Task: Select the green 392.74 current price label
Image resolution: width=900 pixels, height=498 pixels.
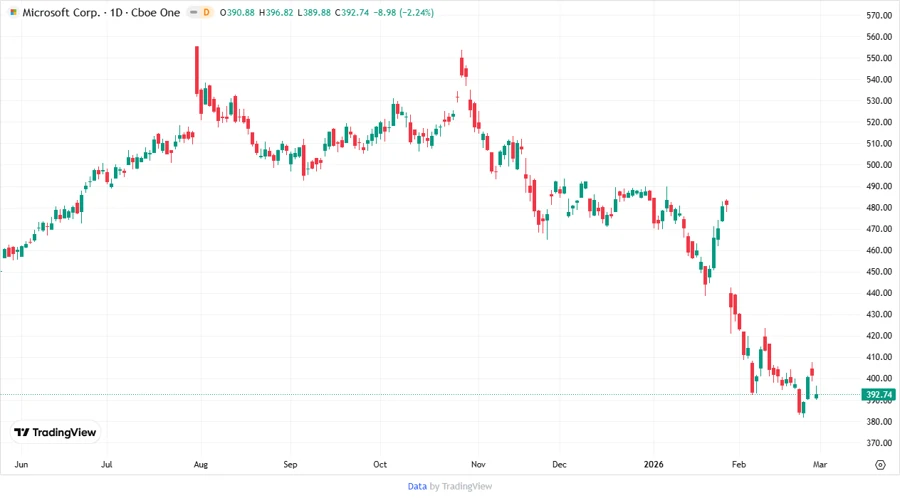Action: click(877, 395)
